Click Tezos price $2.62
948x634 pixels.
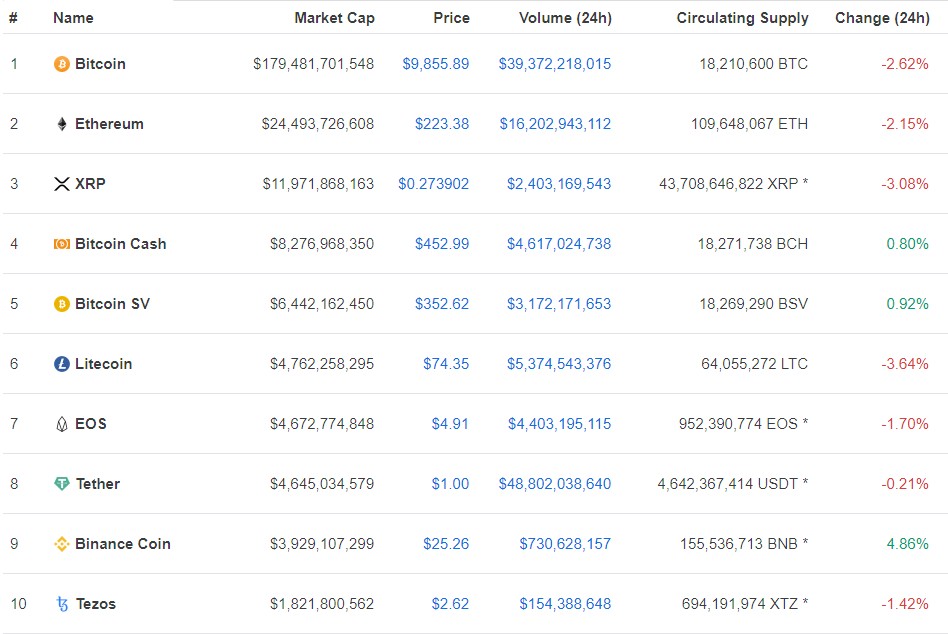click(450, 604)
